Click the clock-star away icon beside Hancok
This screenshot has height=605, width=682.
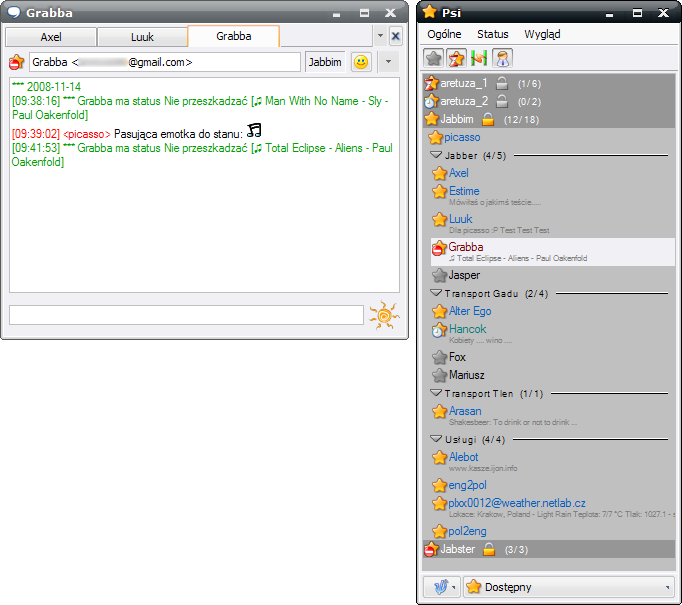pyautogui.click(x=439, y=330)
